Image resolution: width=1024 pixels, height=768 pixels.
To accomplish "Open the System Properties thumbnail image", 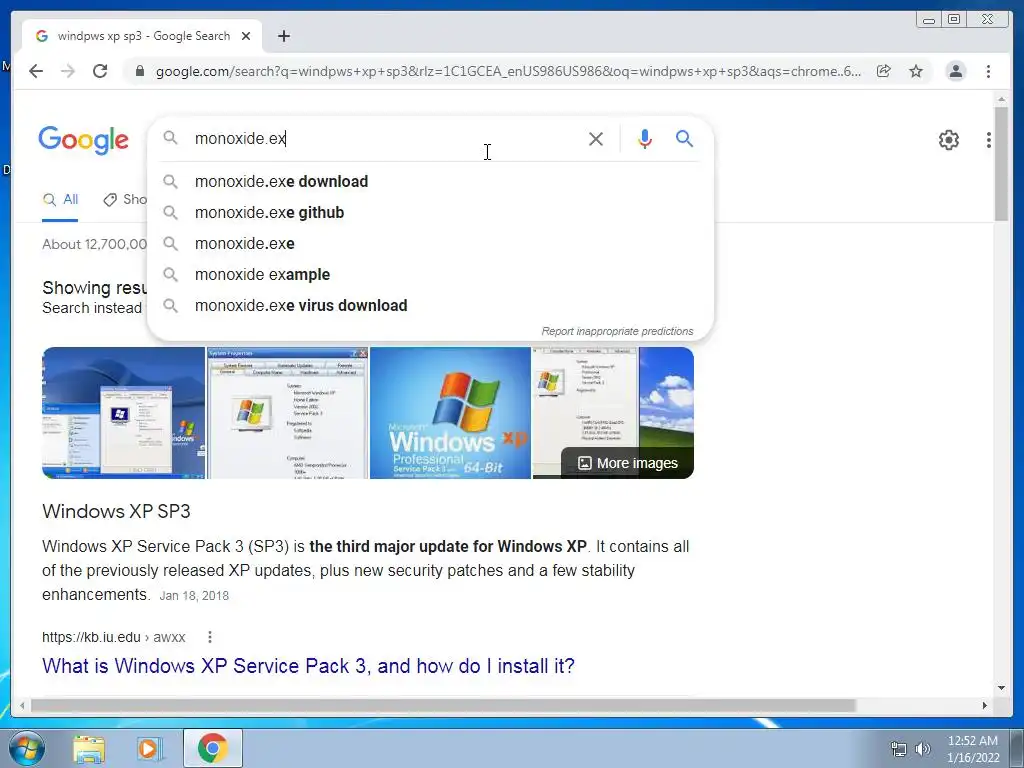I will pyautogui.click(x=287, y=413).
